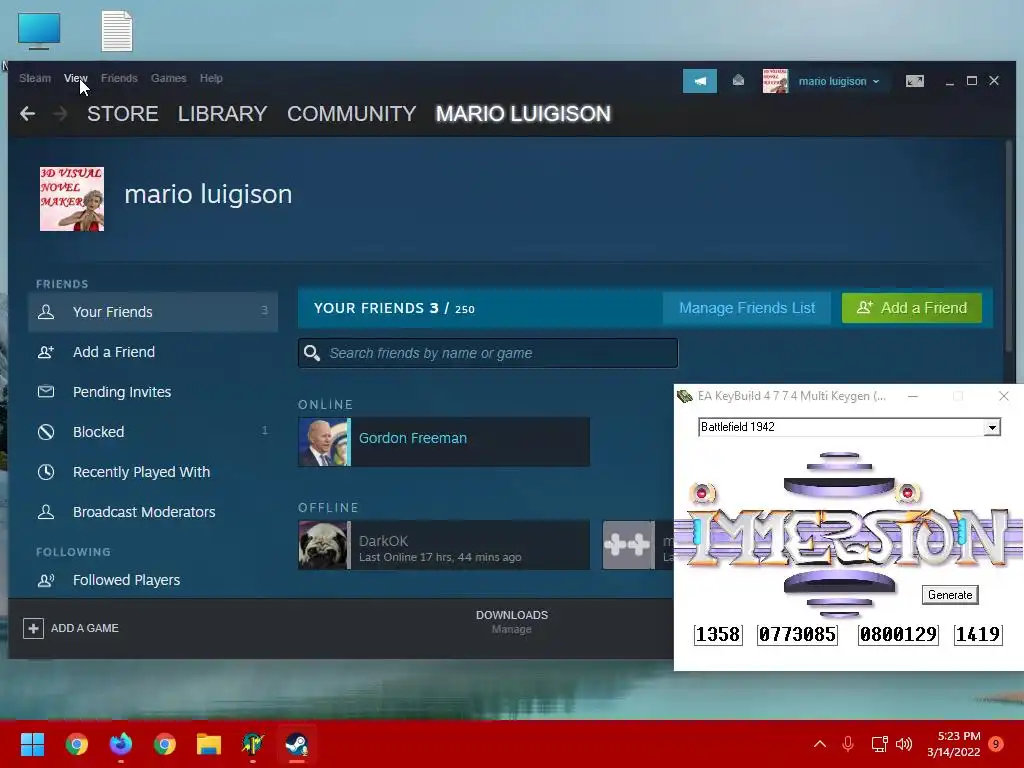Click the Steam forward navigation arrow

(x=60, y=114)
